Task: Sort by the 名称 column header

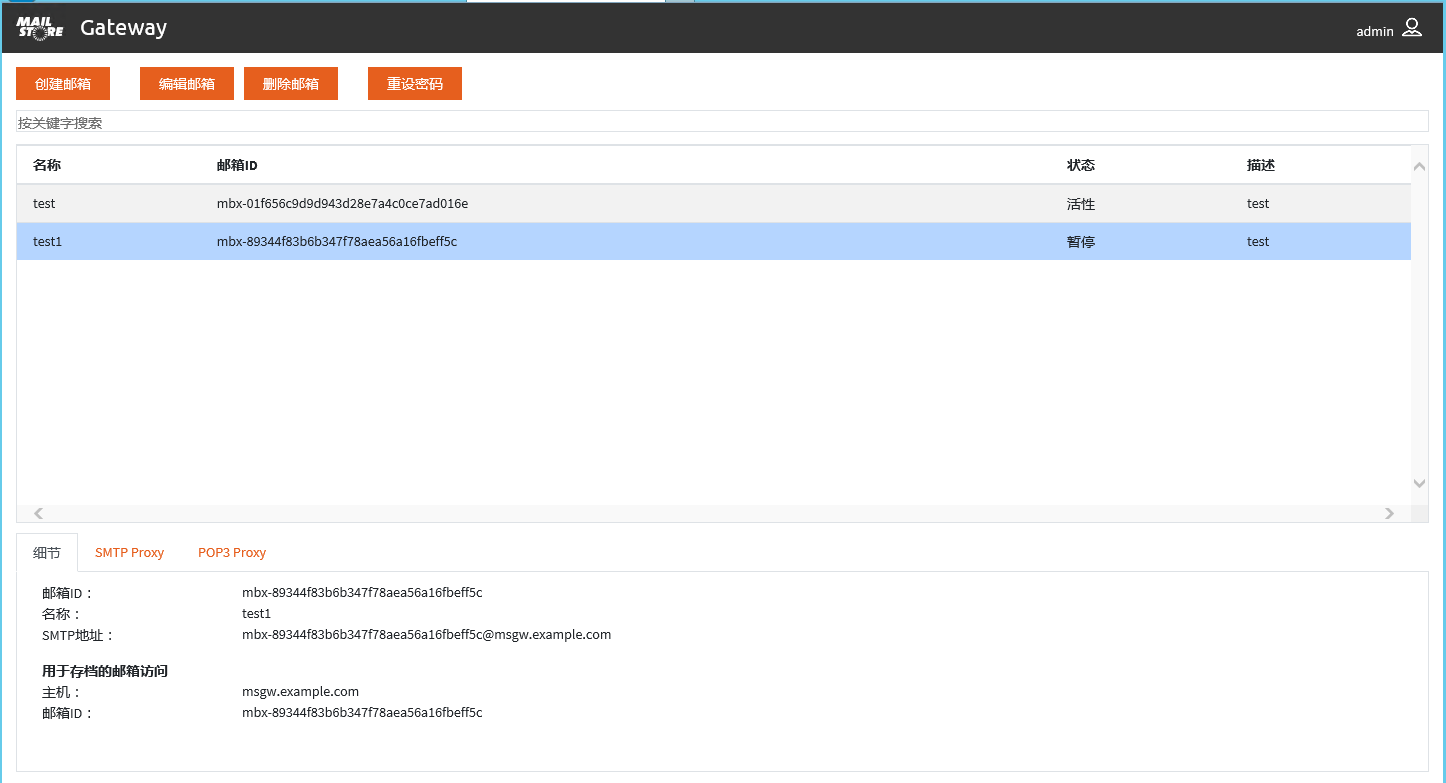Action: click(47, 165)
